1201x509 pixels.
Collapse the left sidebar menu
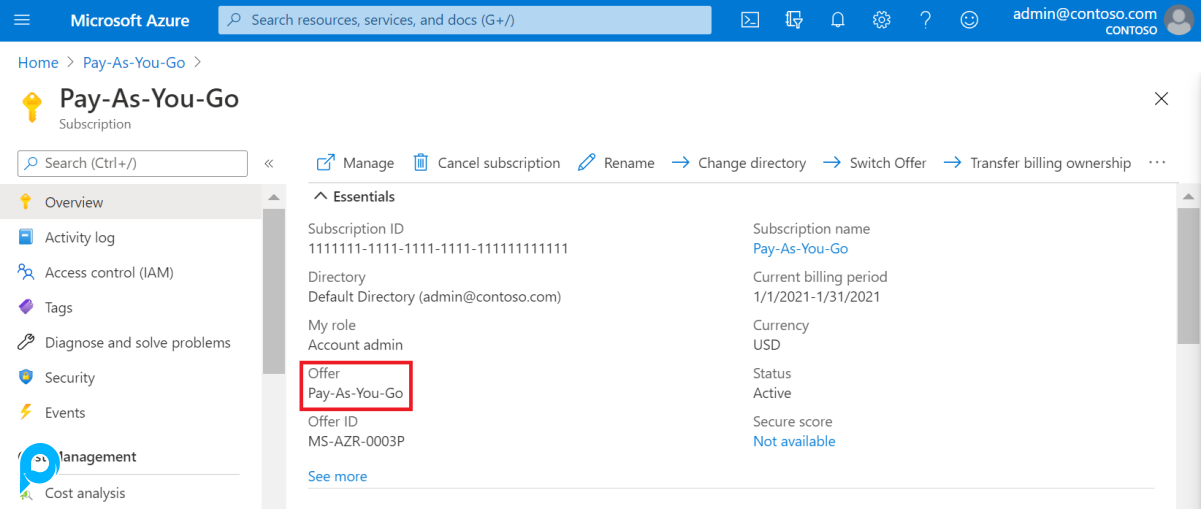269,163
